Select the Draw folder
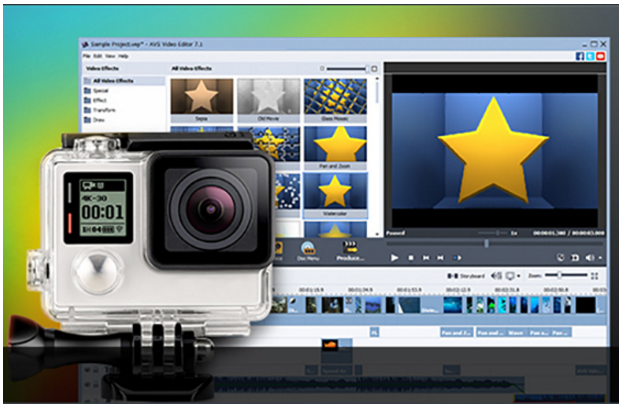The height and width of the screenshot is (409, 621). click(x=94, y=120)
